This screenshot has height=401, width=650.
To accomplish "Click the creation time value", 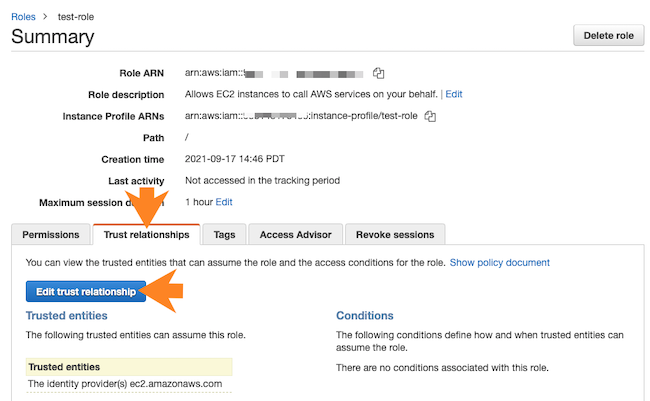I will pos(240,159).
